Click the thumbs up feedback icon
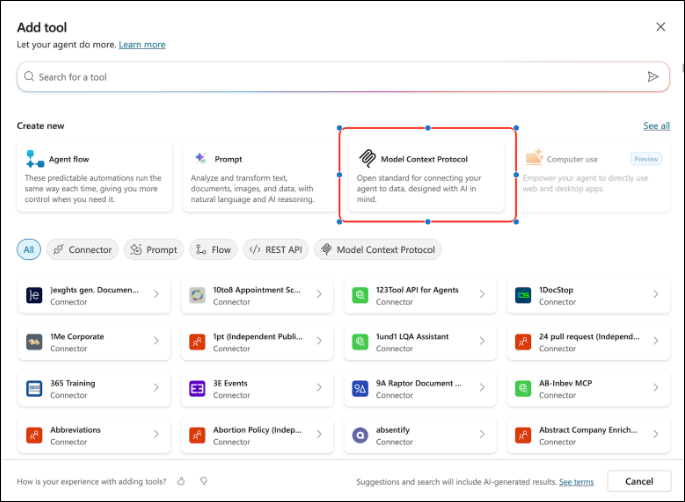This screenshot has width=685, height=502. (181, 481)
